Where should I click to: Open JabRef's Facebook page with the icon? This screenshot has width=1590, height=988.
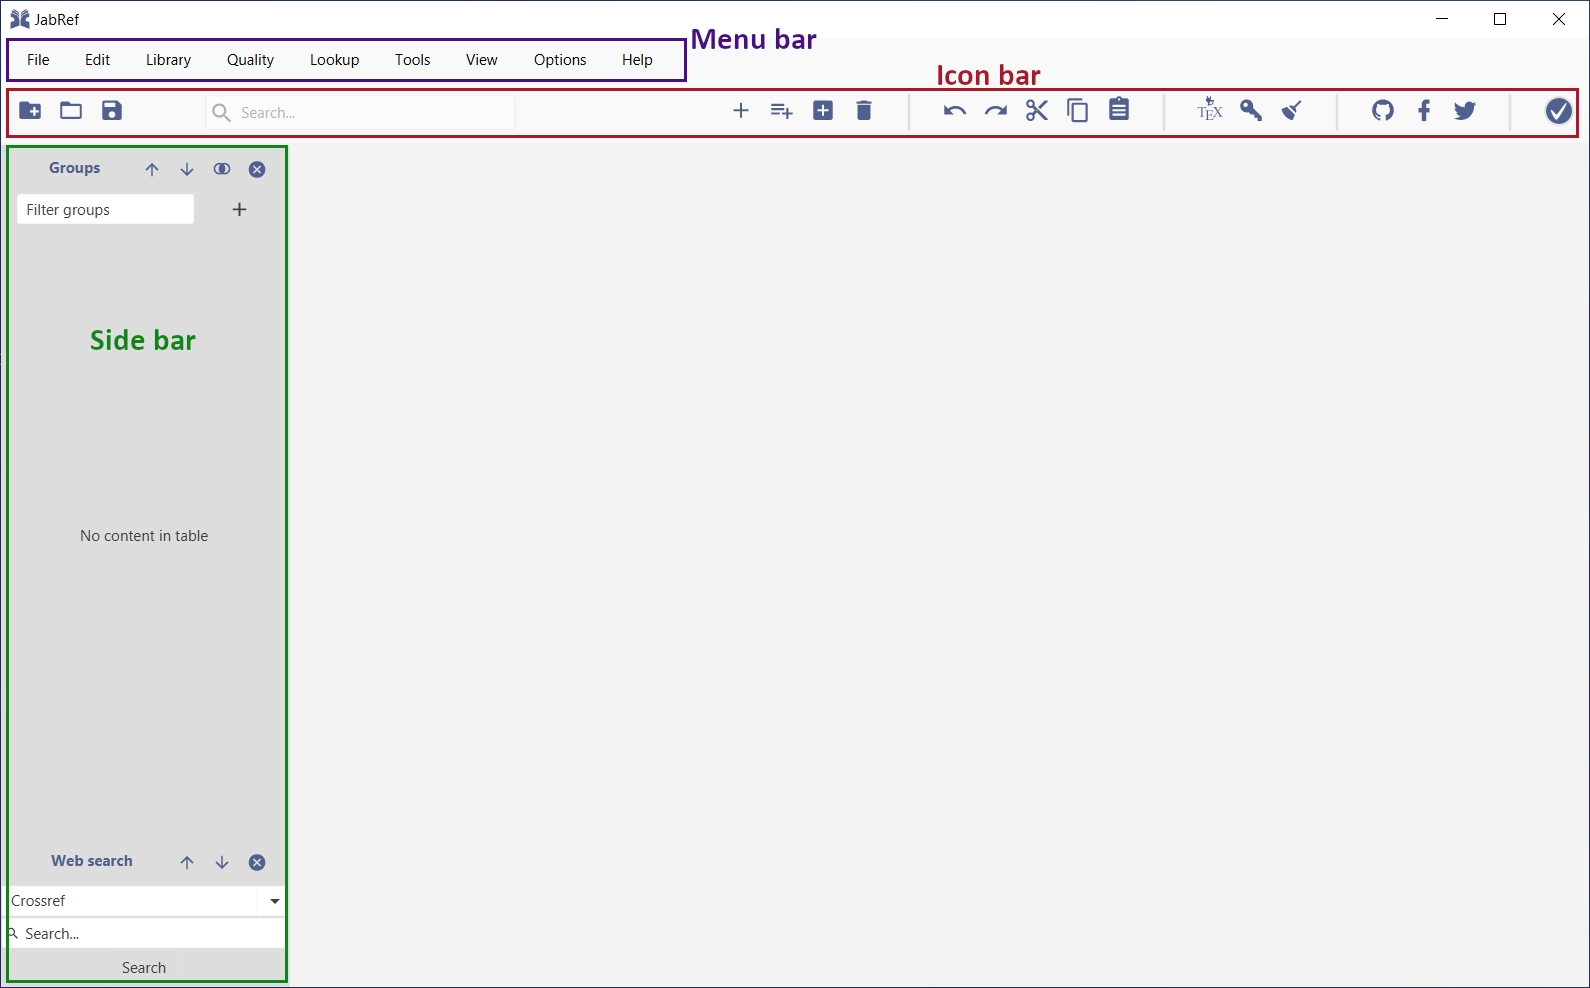pyautogui.click(x=1424, y=110)
